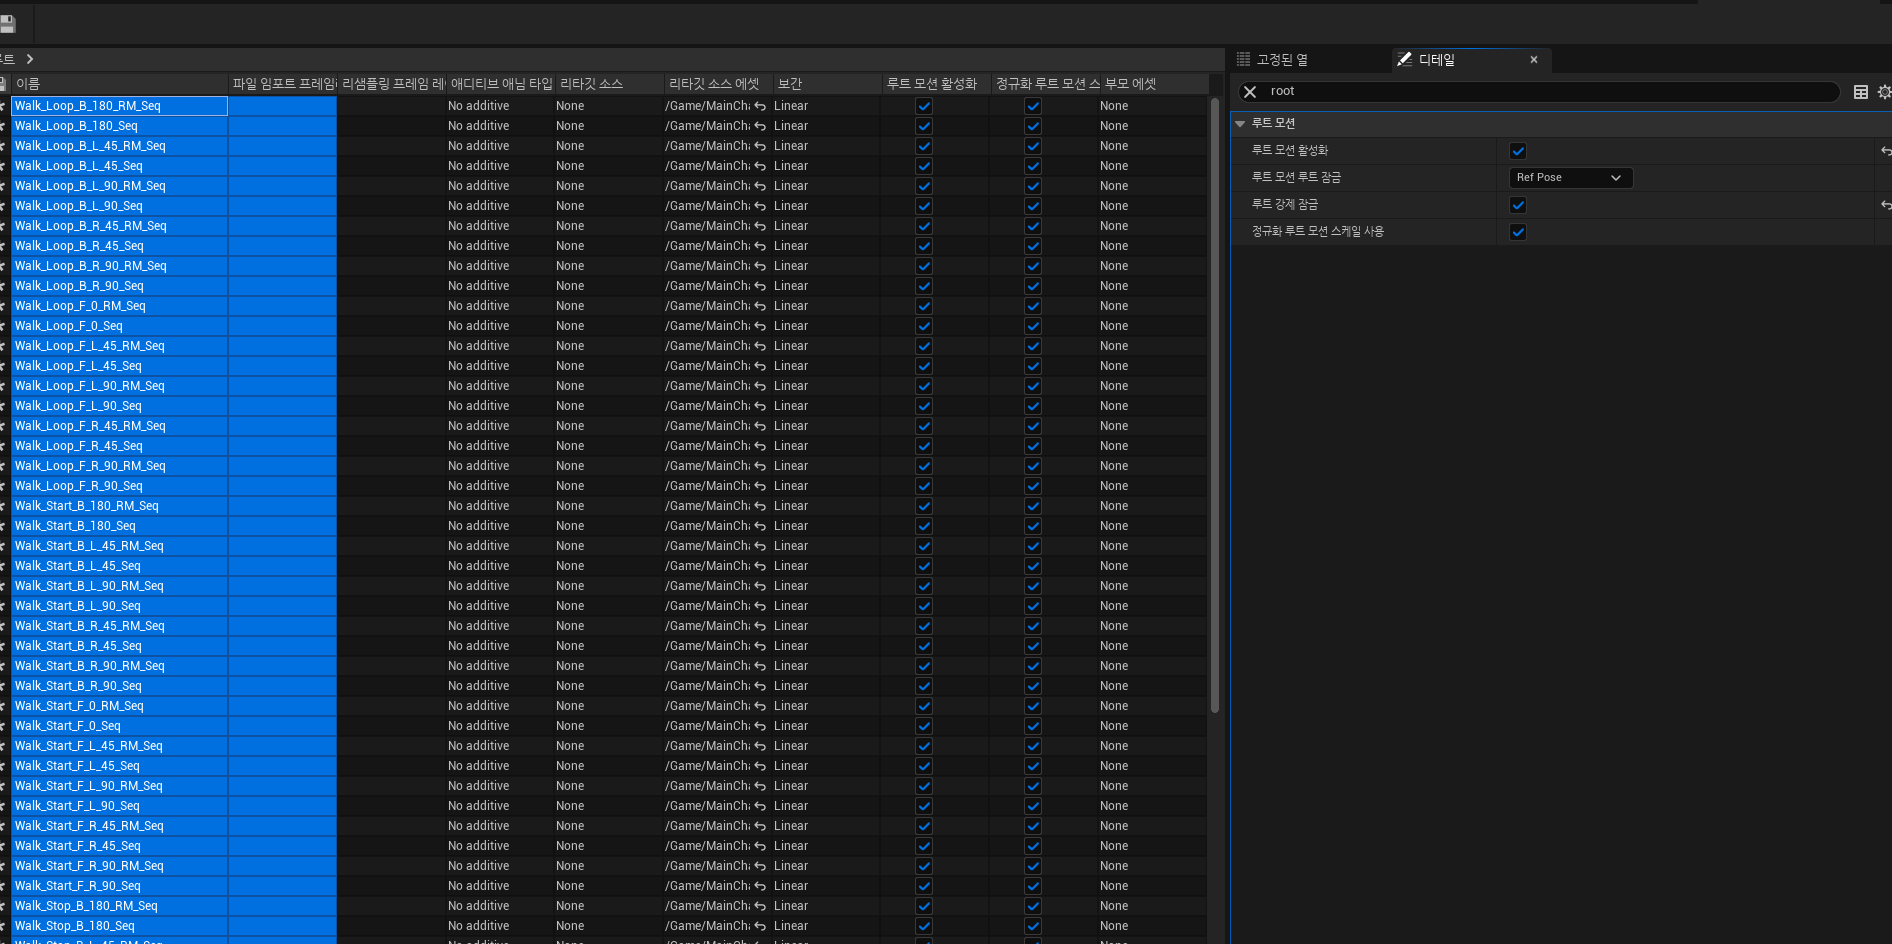Reset retarget source asset for Walk_Start_F_L_90_Seq

[761, 806]
